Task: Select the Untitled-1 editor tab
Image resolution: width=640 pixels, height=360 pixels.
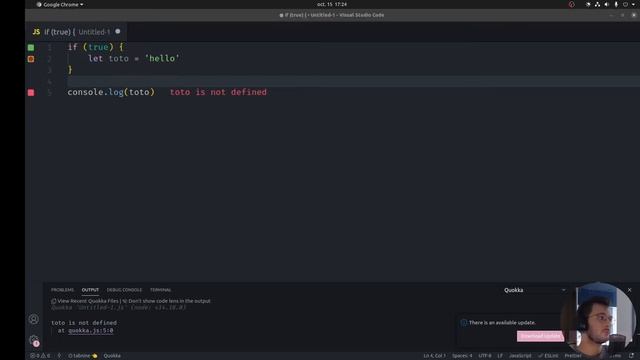Action: pyautogui.click(x=77, y=32)
